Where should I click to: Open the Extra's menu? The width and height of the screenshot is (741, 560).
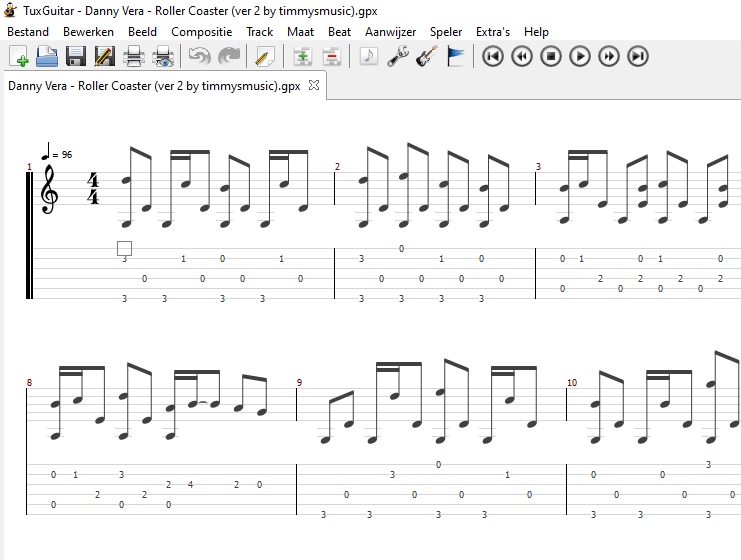(493, 32)
